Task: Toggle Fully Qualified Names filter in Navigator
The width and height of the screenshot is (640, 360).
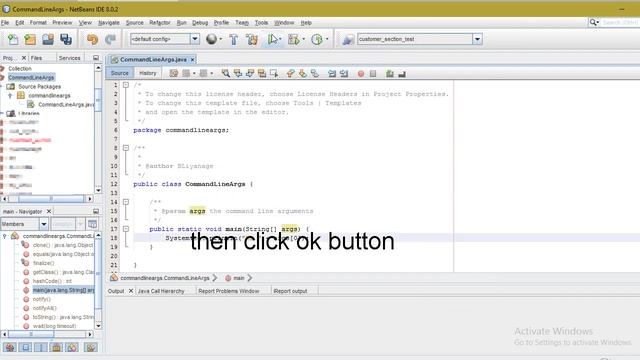Action: point(91,347)
